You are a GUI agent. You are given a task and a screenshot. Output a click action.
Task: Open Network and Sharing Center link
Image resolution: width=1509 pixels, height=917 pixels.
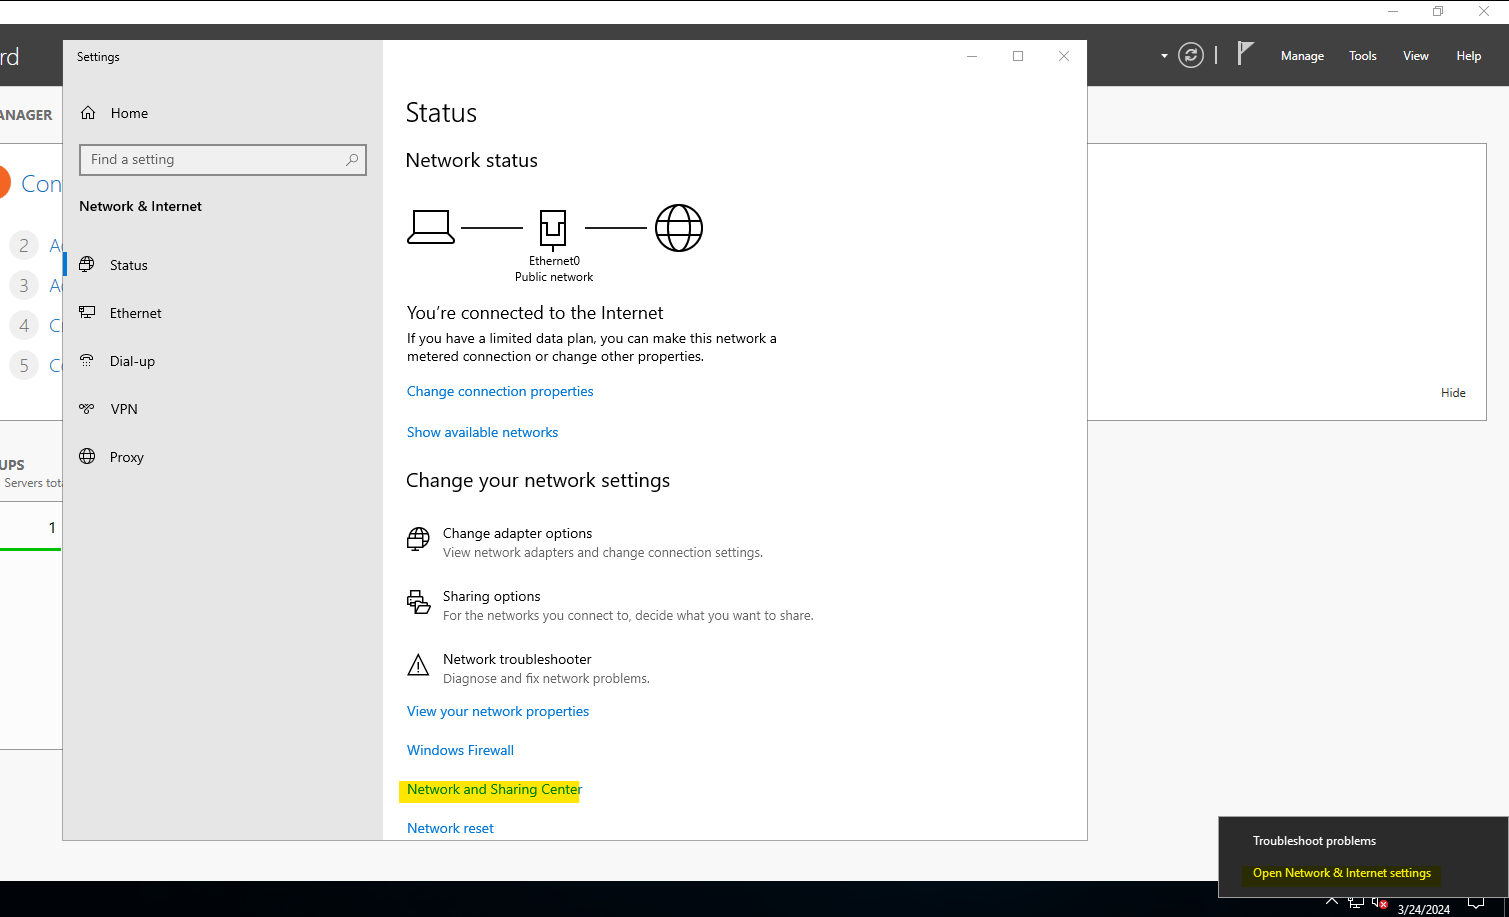pos(494,789)
